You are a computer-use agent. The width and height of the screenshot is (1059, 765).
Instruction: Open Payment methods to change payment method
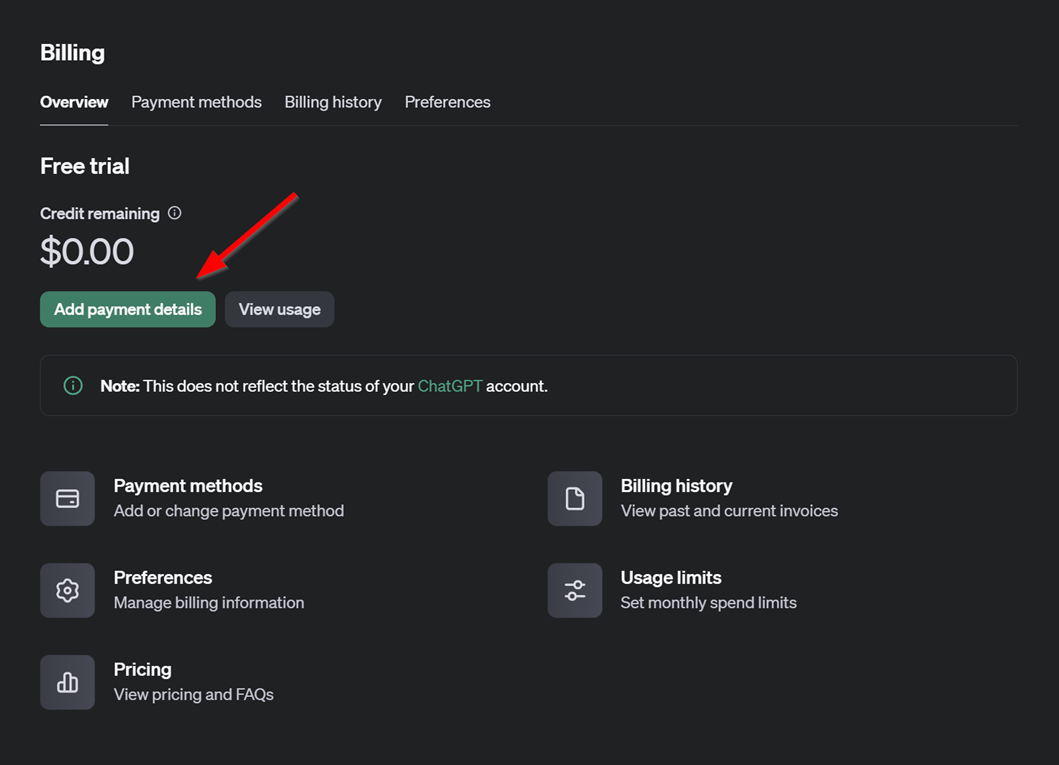188,485
